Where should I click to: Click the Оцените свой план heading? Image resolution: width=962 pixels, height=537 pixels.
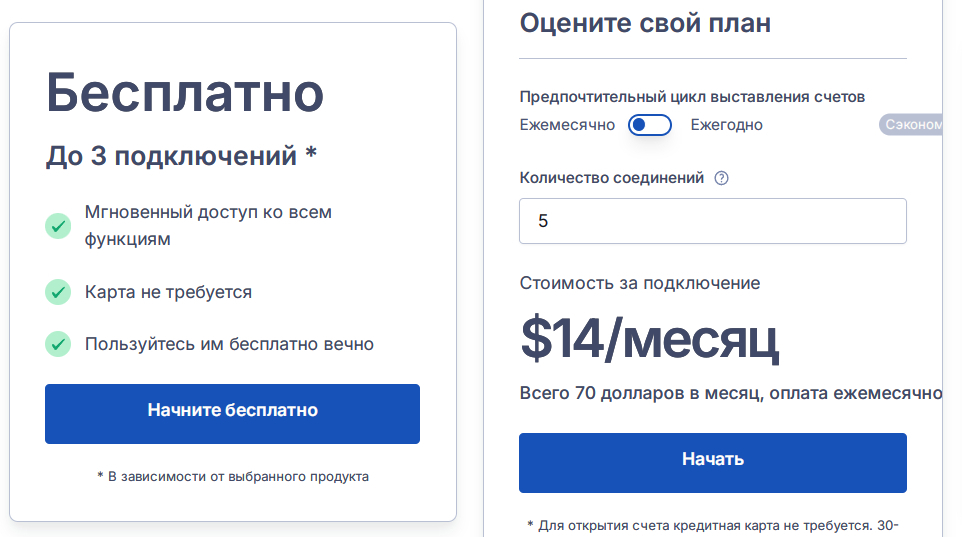645,23
